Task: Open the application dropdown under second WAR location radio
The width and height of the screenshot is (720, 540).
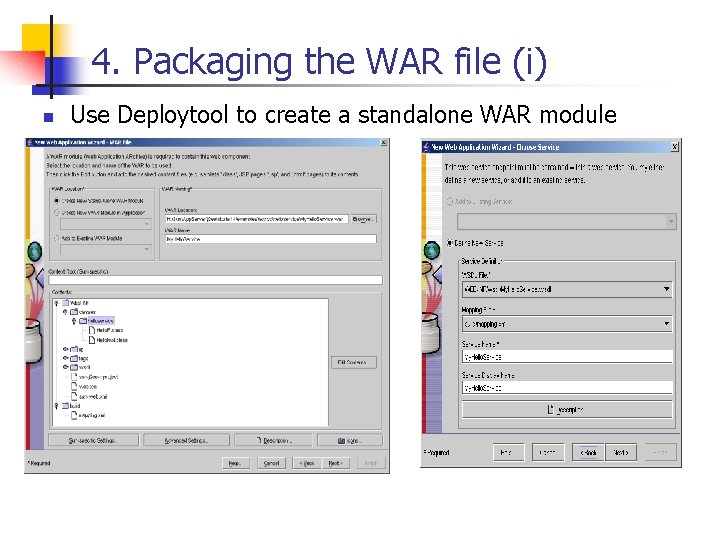Action: (x=106, y=224)
